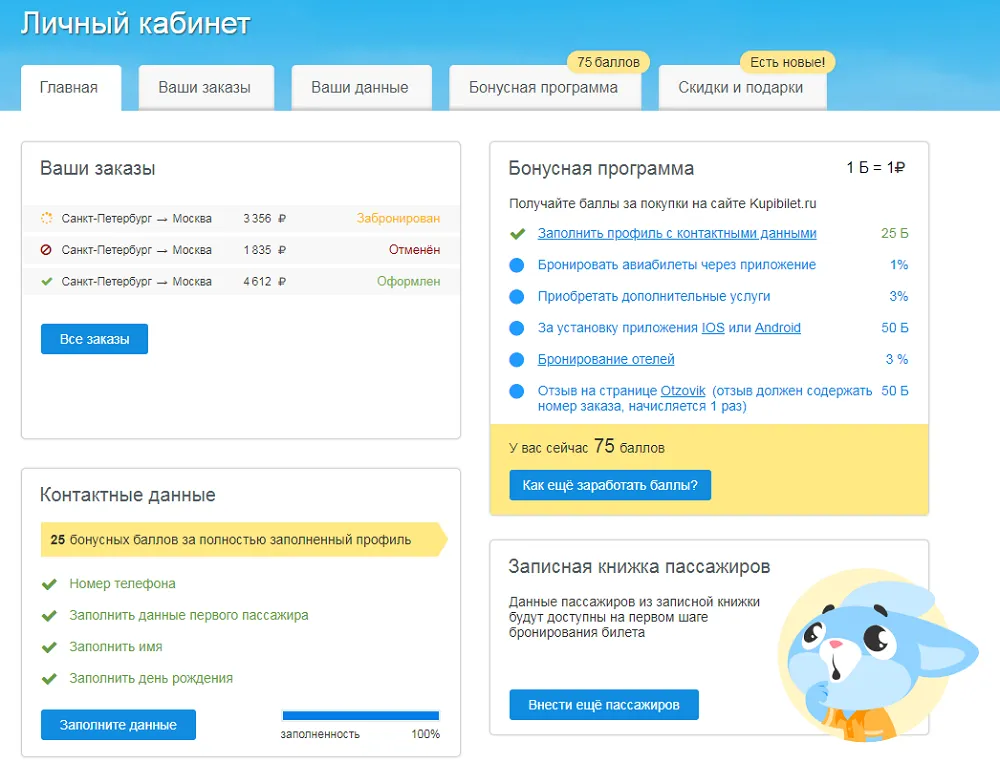This screenshot has height=783, width=1000.
Task: Follow the Android app link
Action: pyautogui.click(x=778, y=327)
